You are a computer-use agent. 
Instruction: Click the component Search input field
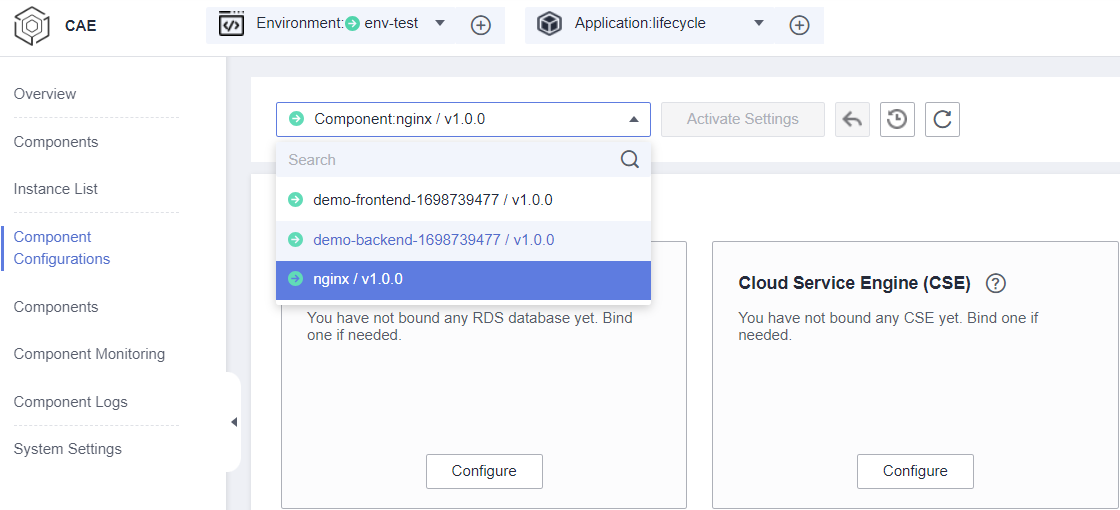(450, 160)
